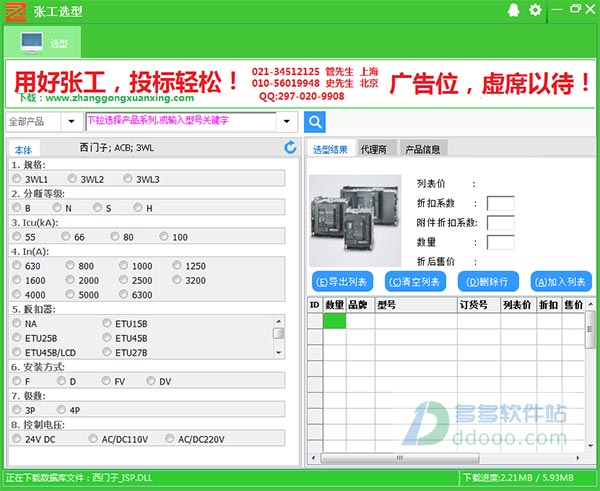
Task: Select breaking class B
Action: (x=16, y=207)
